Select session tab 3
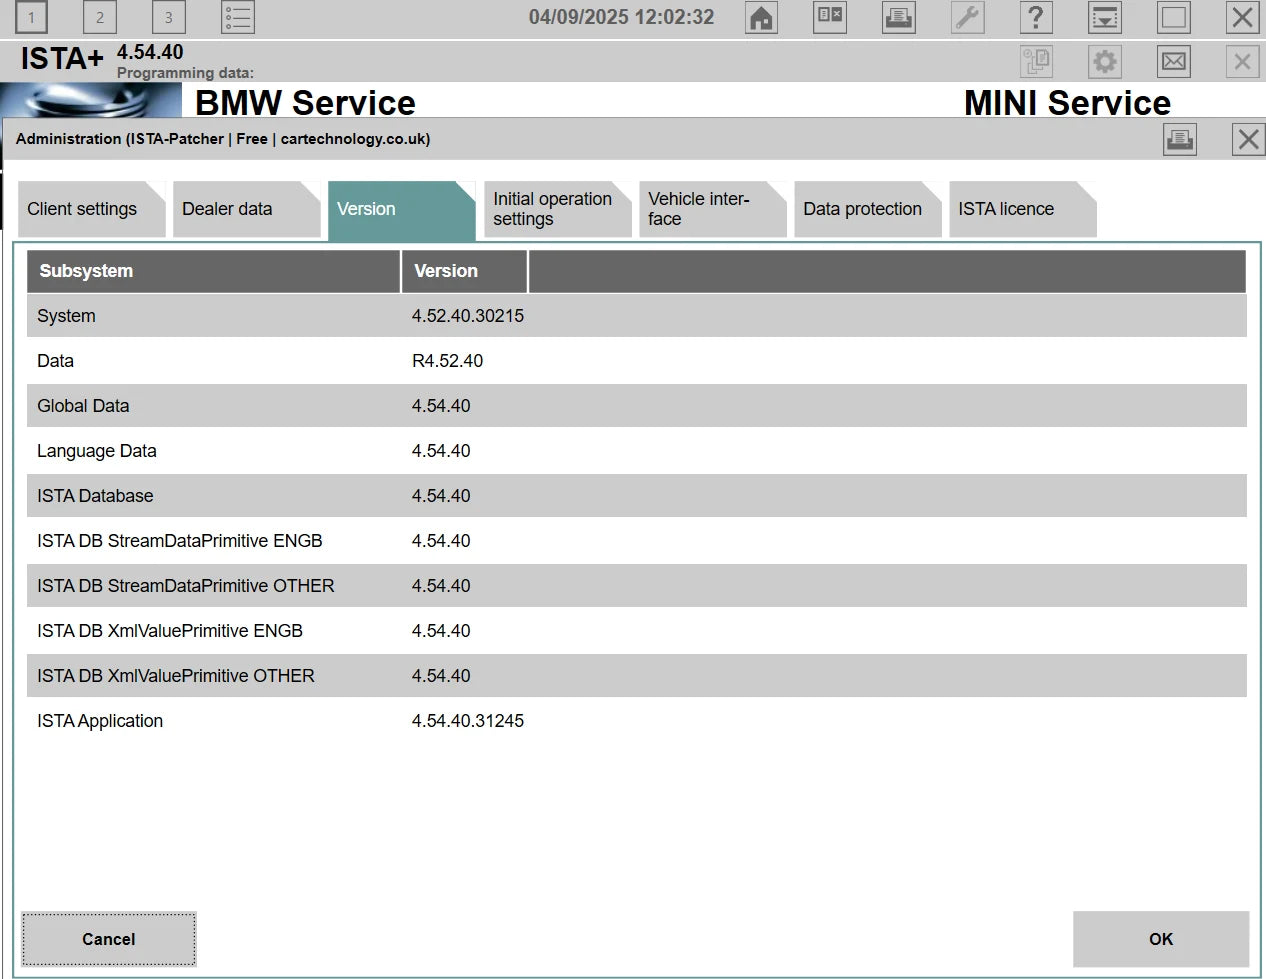Screen dimensions: 1266x979 tap(168, 17)
